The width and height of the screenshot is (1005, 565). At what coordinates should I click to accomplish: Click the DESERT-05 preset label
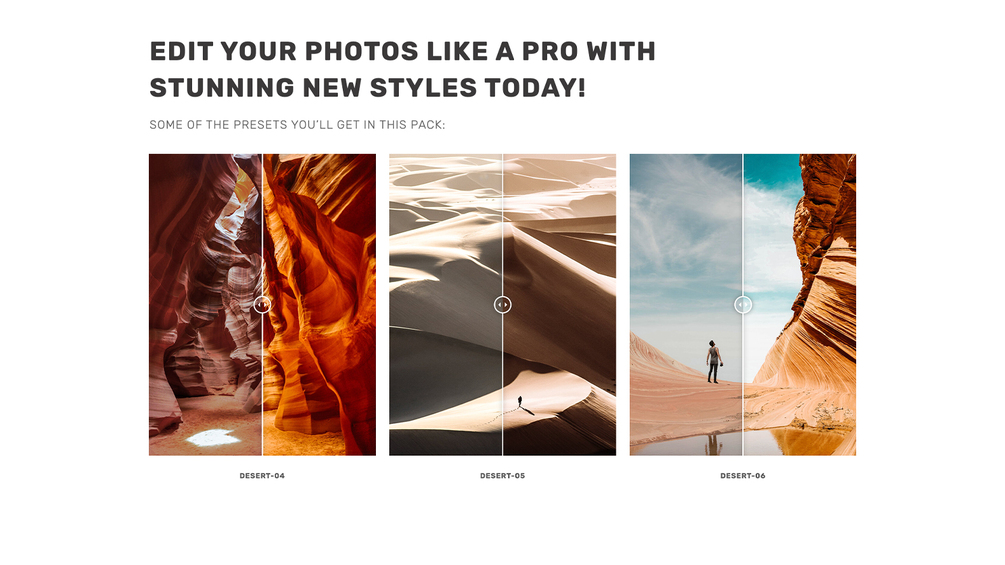(x=502, y=476)
